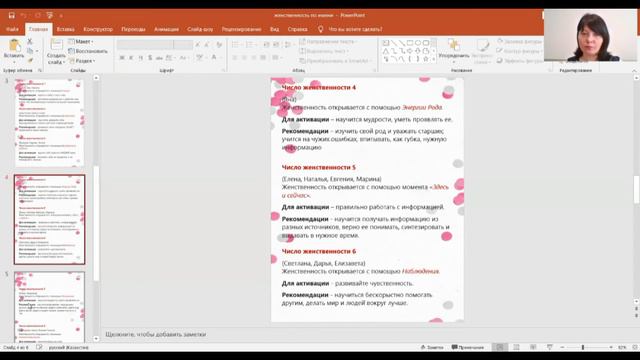Image resolution: width=640 pixels, height=360 pixels.
Task: Paste with the Вставить button
Action: point(14,51)
